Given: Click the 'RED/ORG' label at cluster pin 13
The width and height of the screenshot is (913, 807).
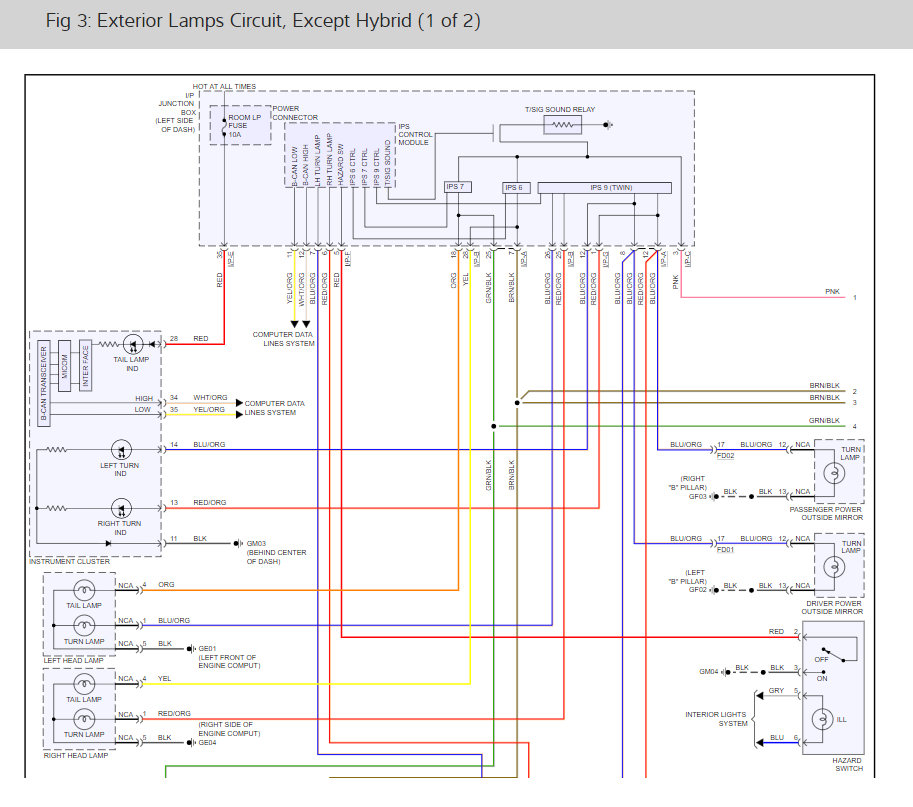Looking at the screenshot, I should pos(210,502).
